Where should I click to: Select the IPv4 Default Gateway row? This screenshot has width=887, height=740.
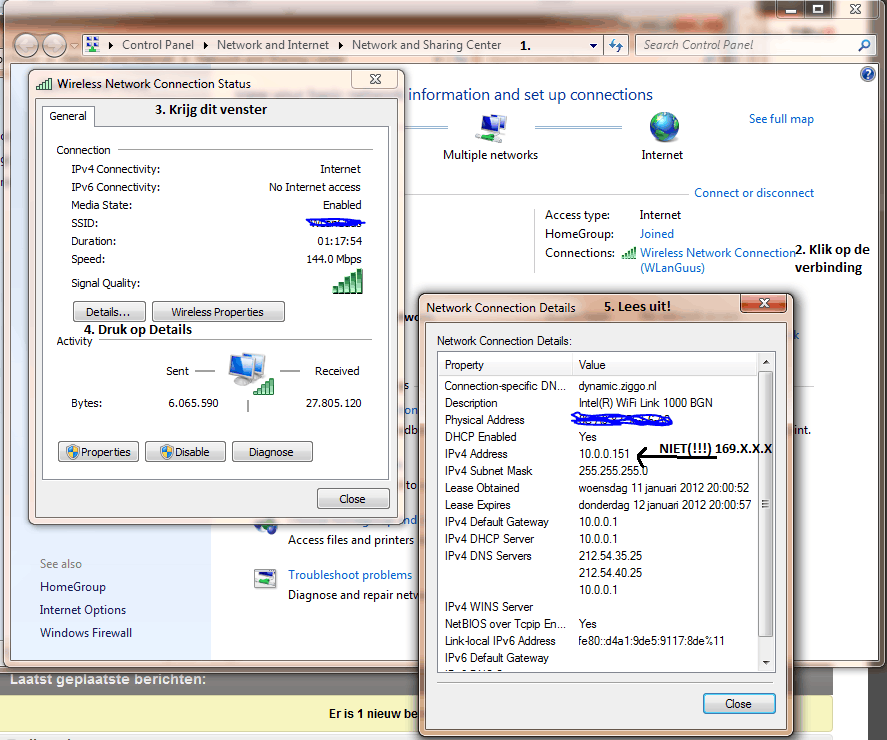pos(598,522)
